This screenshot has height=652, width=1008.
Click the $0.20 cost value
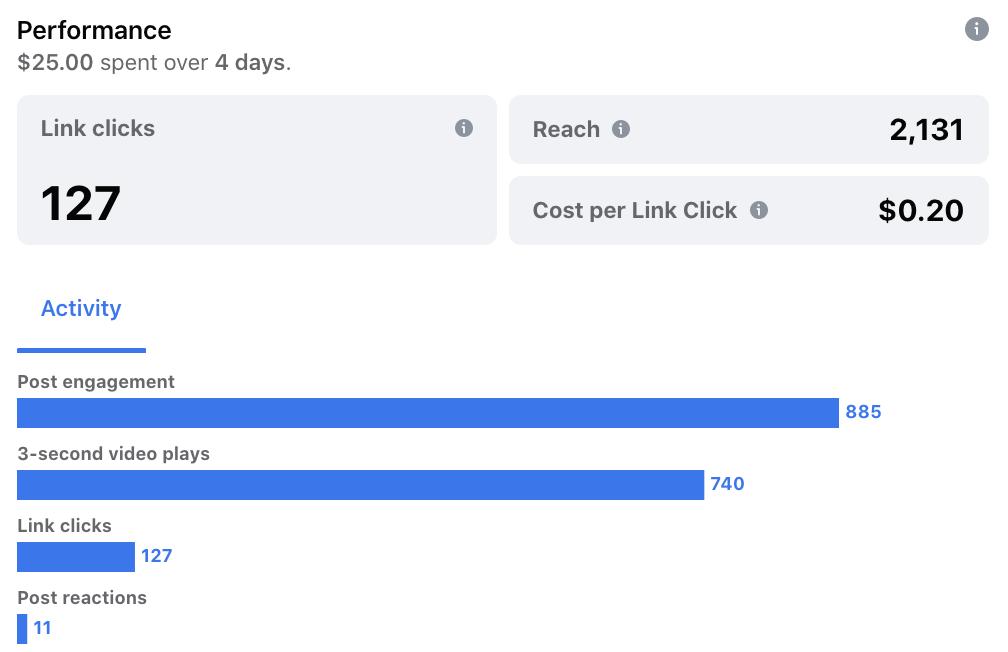(x=921, y=210)
